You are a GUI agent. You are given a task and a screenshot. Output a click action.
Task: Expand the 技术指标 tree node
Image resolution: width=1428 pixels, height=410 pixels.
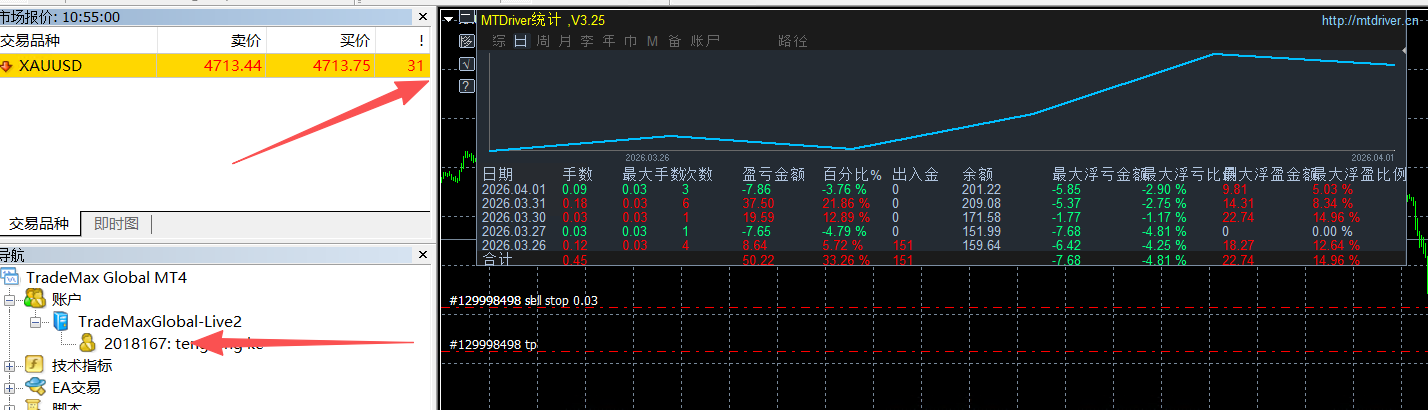10,365
